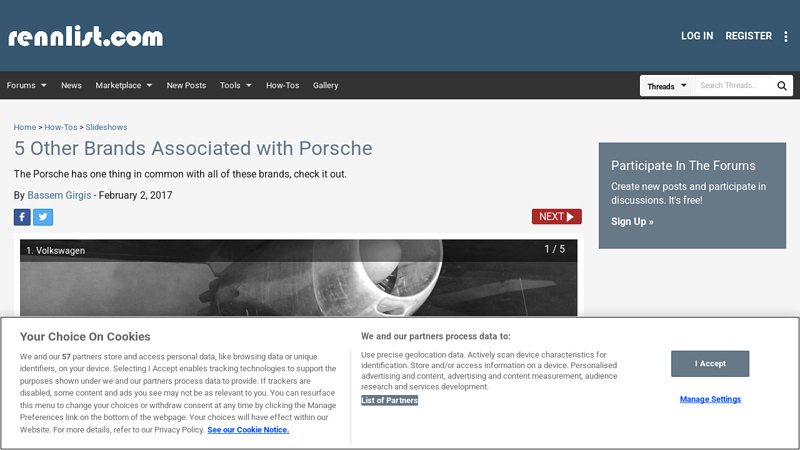Screen dimensions: 800x450
Task: Follow the Home breadcrumb link
Action: 25,127
